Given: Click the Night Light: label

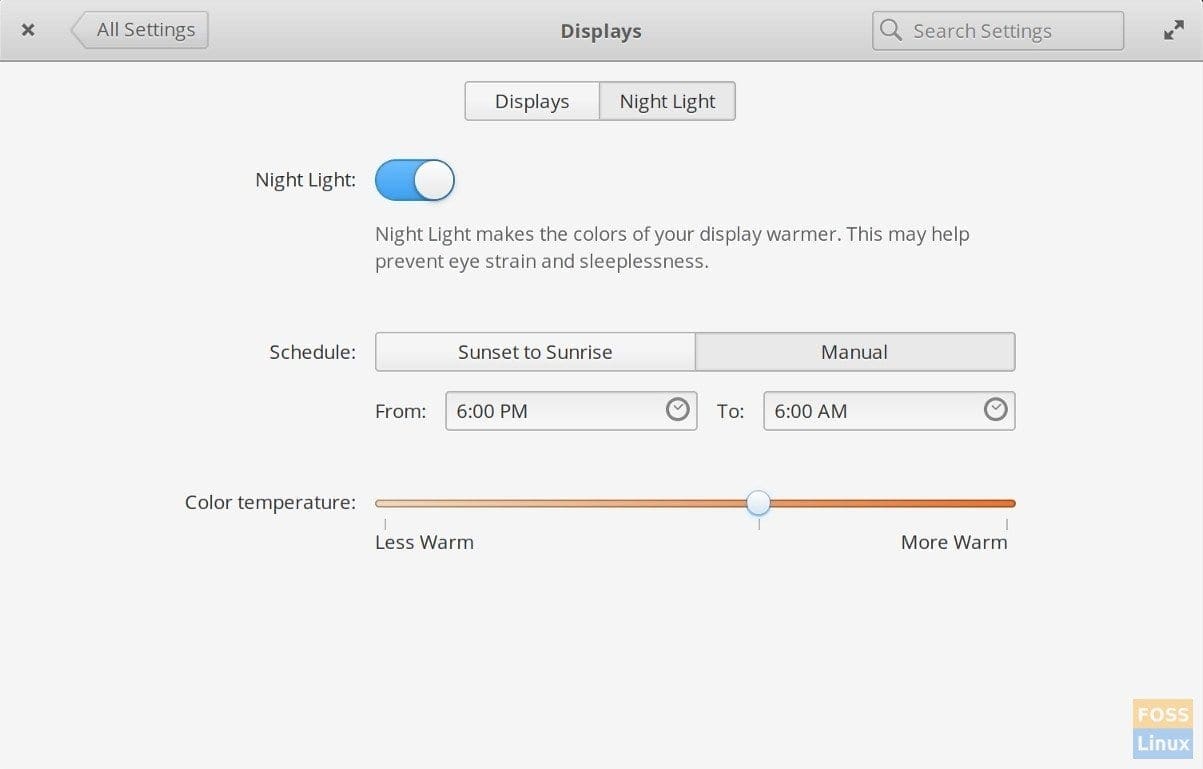Looking at the screenshot, I should coord(305,180).
